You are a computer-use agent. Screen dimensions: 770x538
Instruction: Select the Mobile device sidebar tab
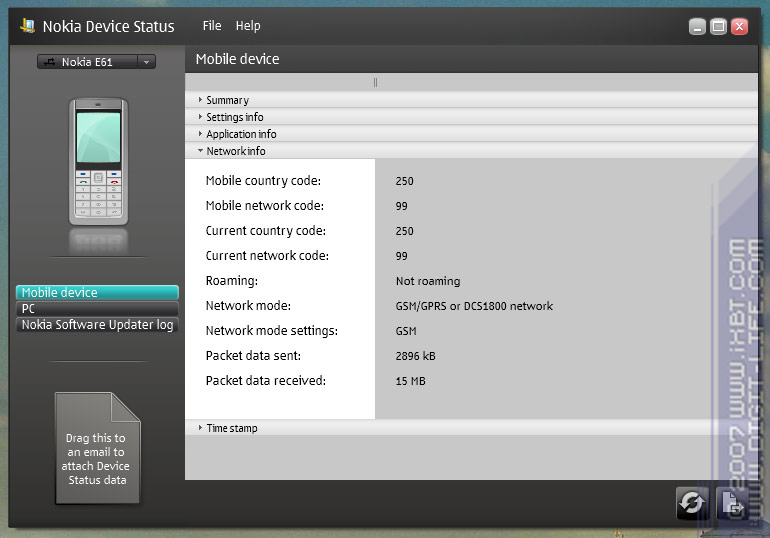97,293
